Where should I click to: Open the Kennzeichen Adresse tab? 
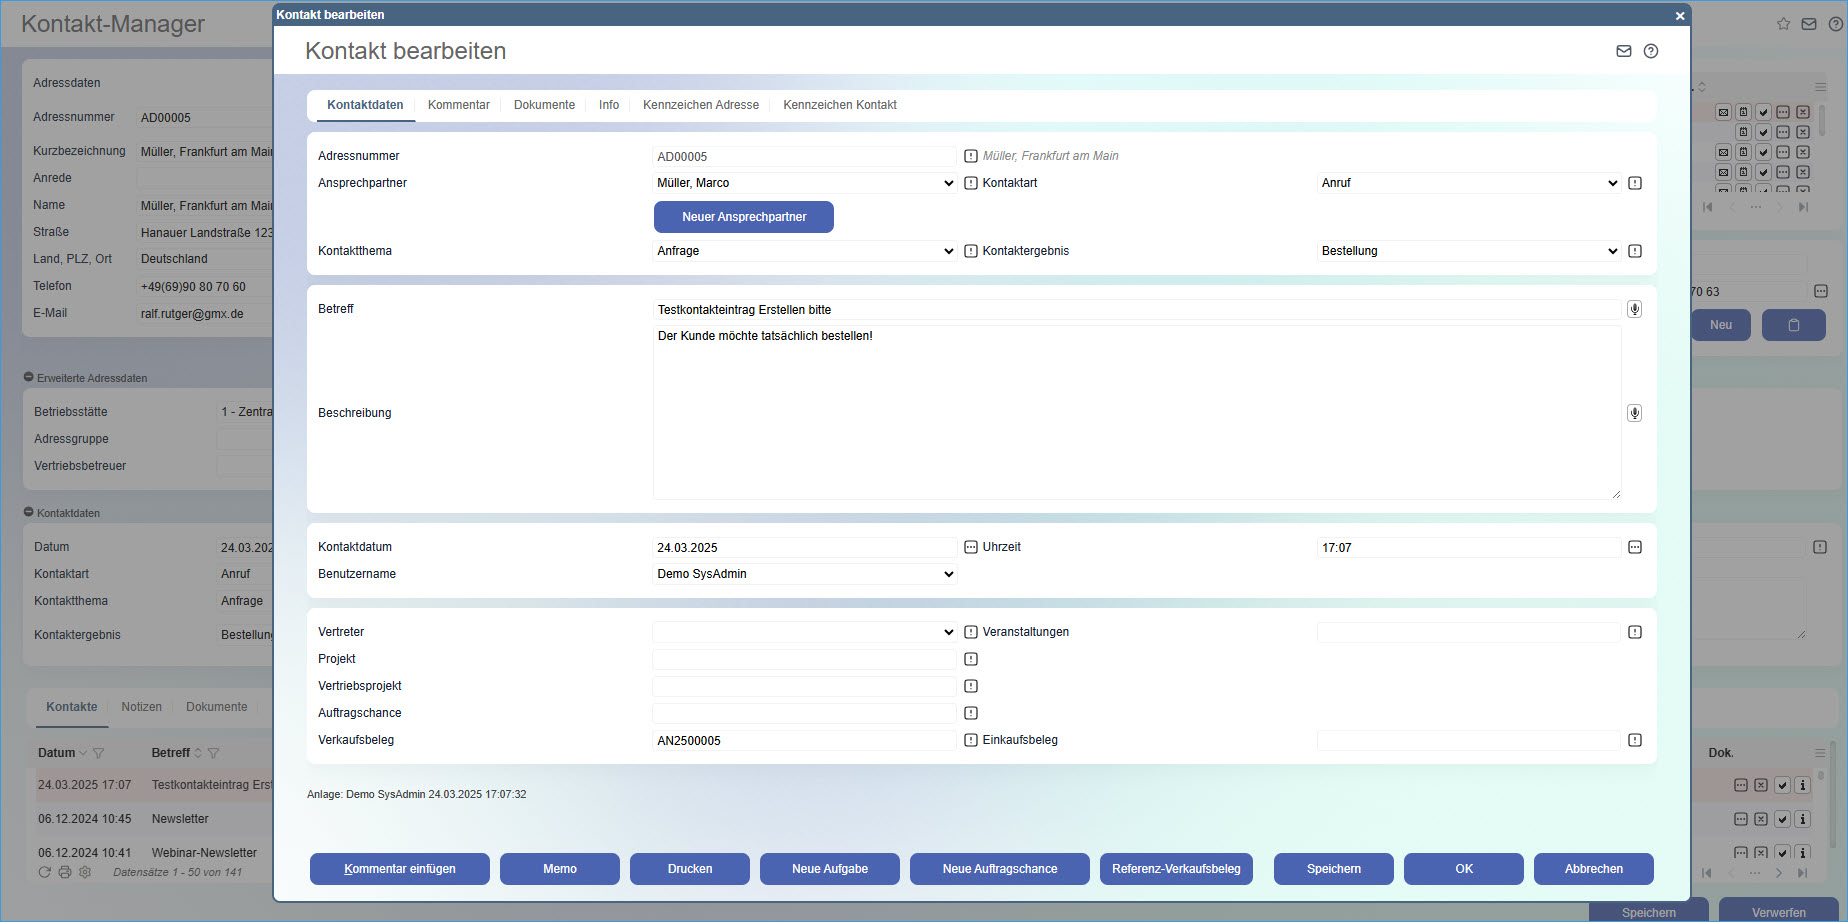(700, 105)
